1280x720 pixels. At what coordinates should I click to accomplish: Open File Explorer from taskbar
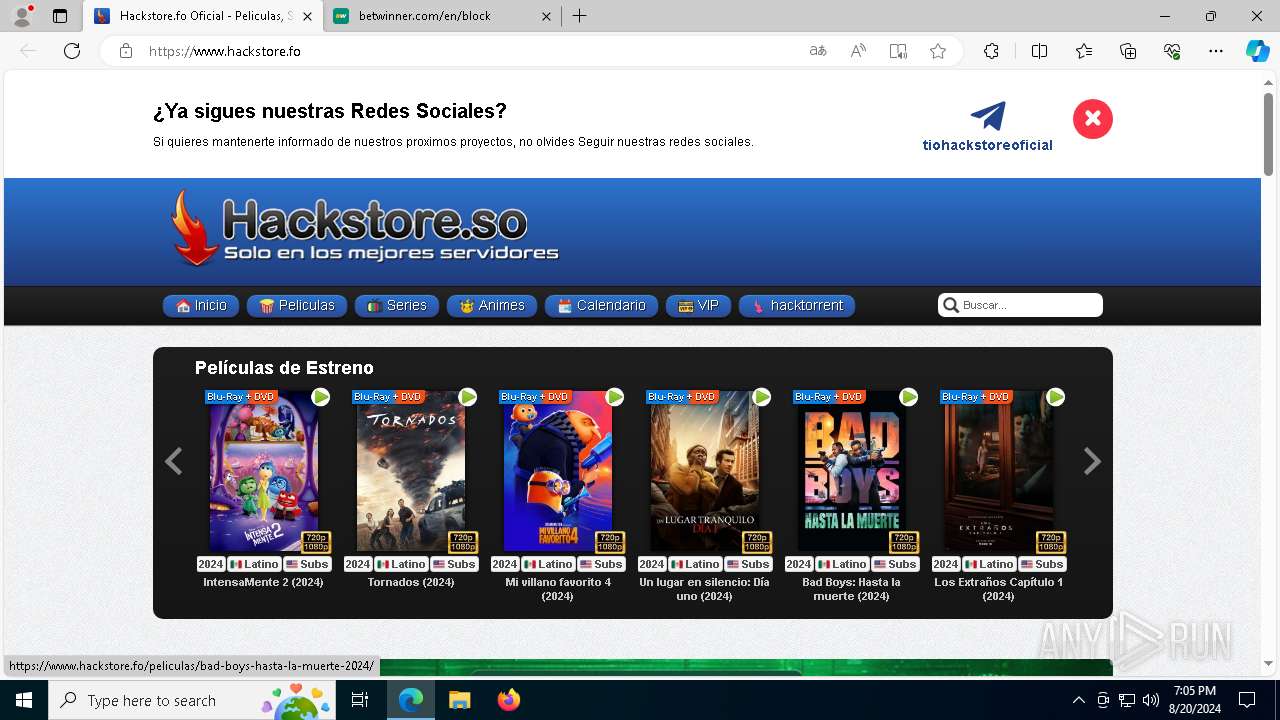459,700
